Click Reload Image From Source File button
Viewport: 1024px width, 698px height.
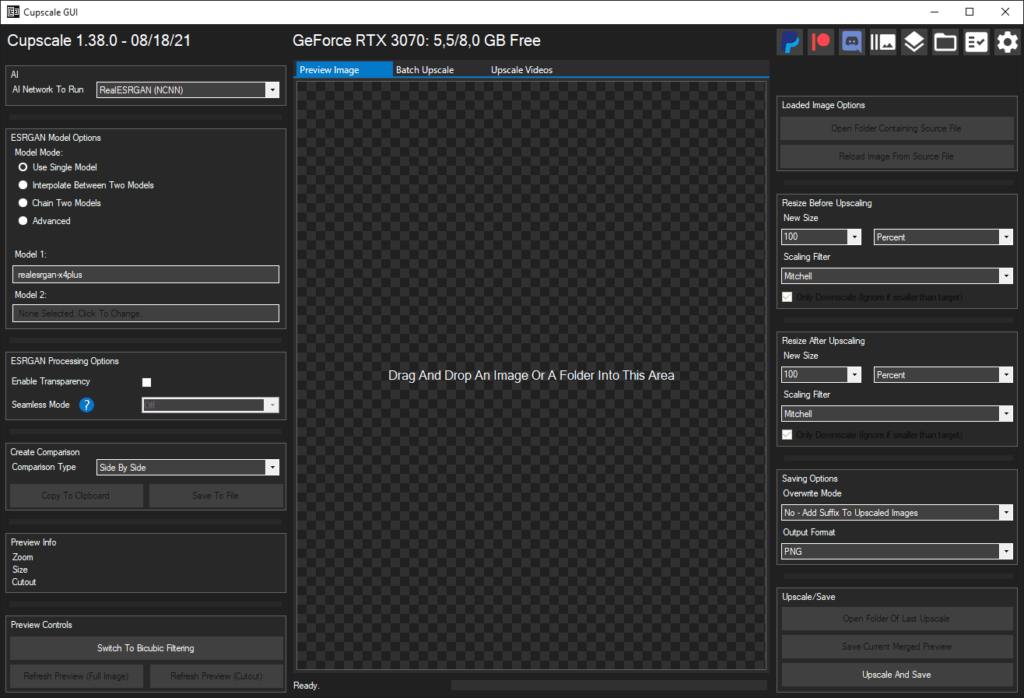tap(897, 157)
